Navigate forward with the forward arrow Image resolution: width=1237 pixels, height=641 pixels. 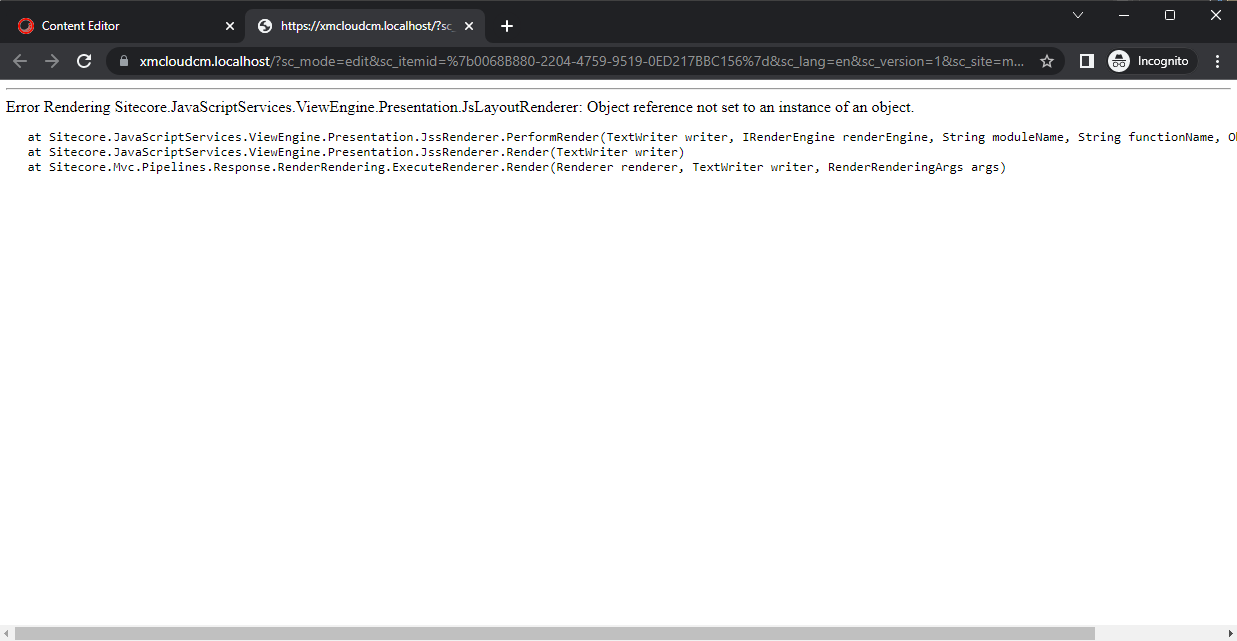pyautogui.click(x=52, y=61)
